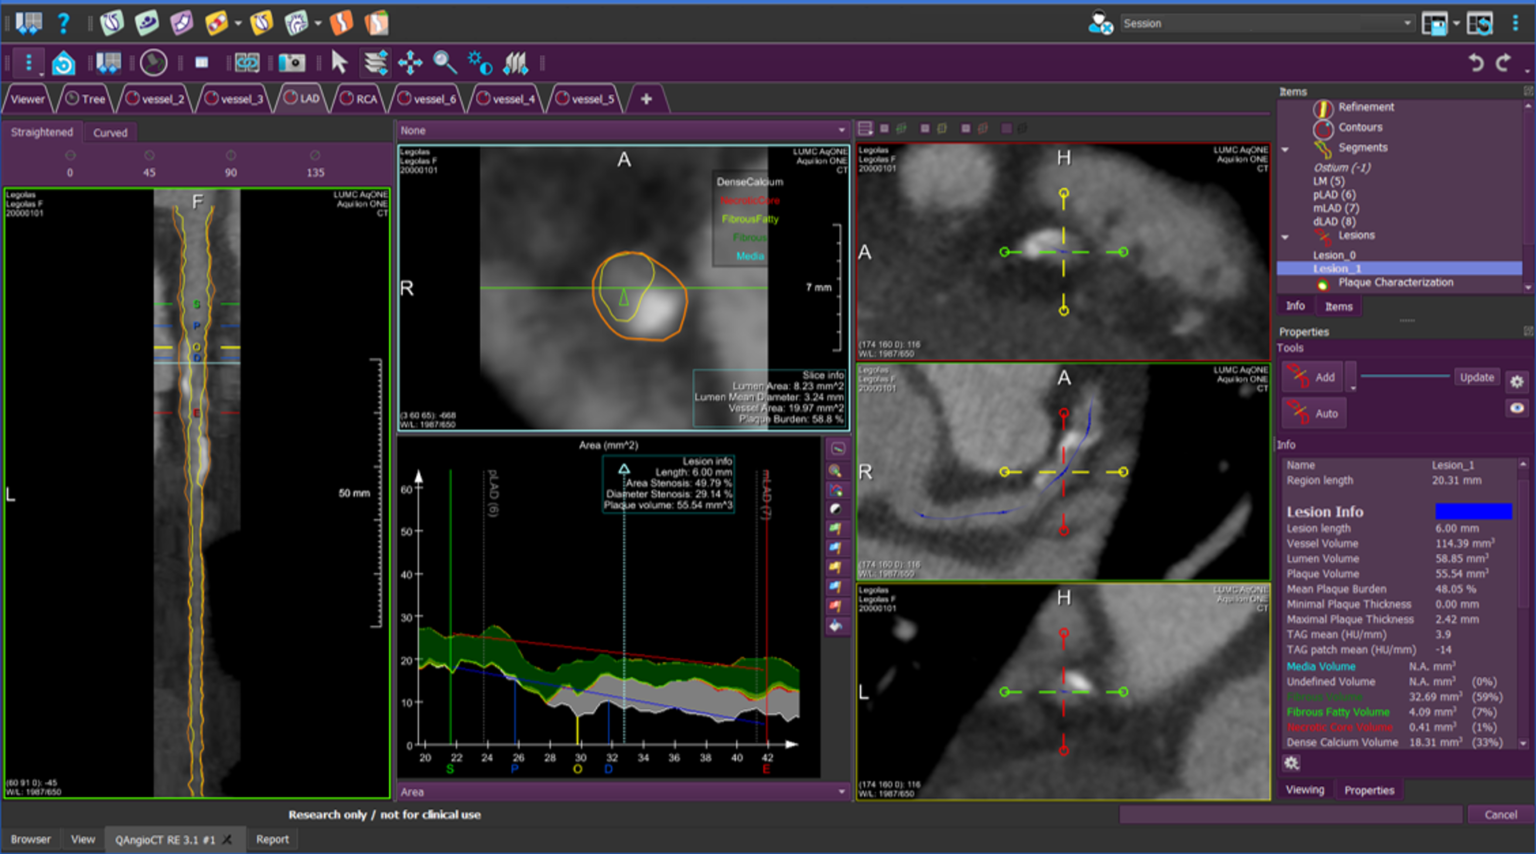
Task: Collapse the Segments tree group
Action: pos(1285,149)
